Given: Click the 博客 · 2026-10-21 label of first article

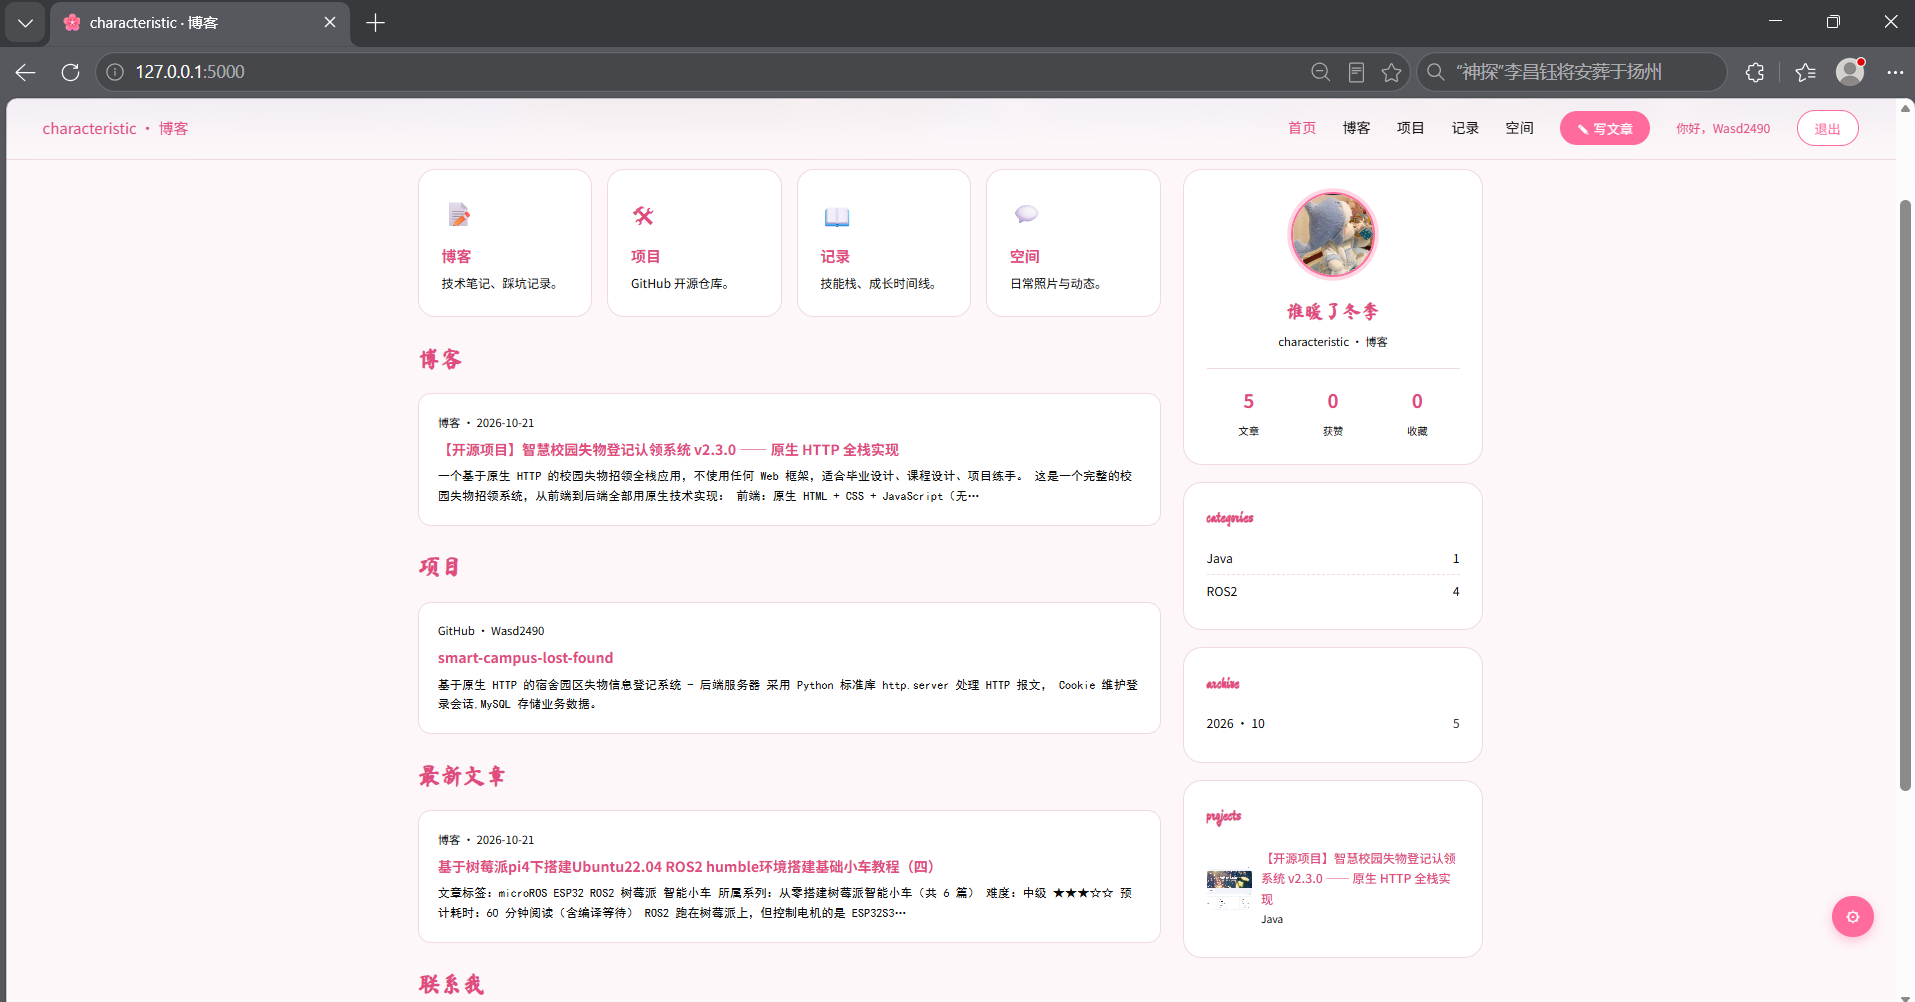Looking at the screenshot, I should (x=486, y=423).
